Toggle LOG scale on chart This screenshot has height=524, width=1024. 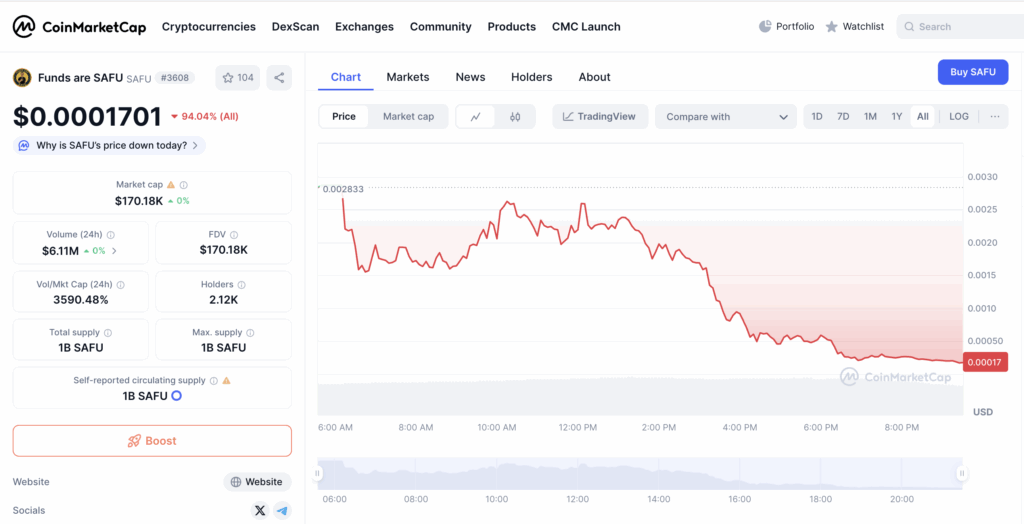(x=958, y=117)
